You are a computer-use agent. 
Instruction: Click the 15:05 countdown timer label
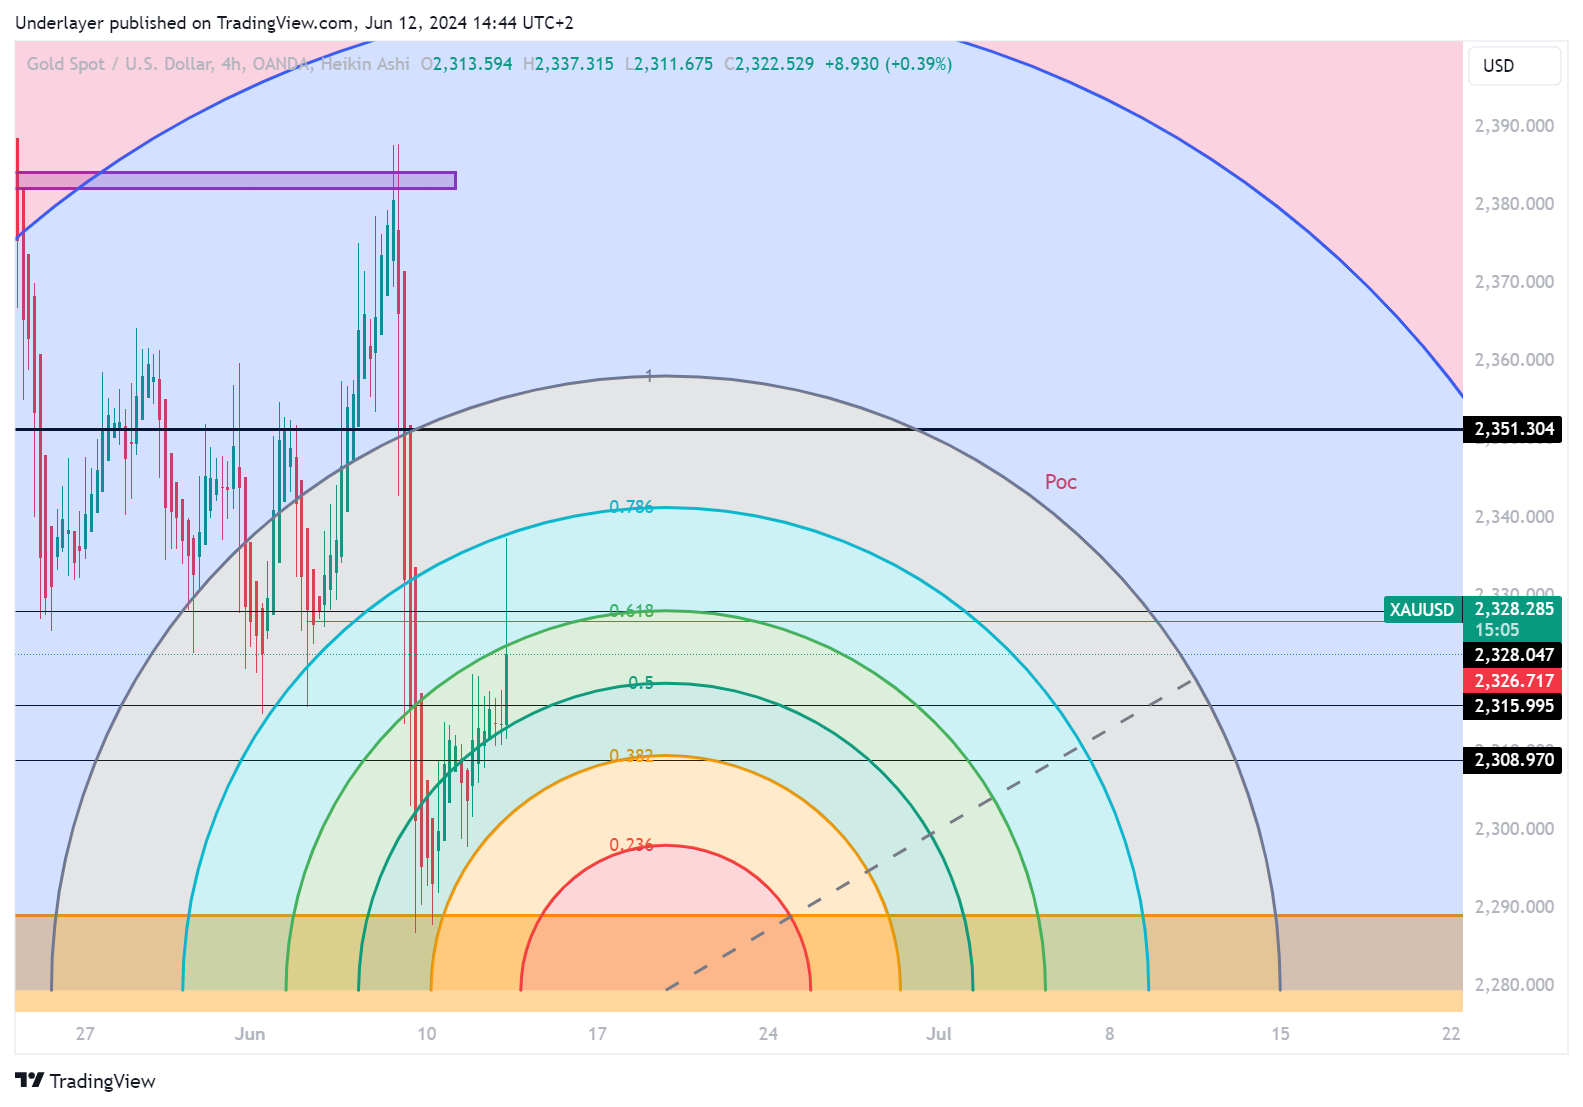pos(1497,630)
